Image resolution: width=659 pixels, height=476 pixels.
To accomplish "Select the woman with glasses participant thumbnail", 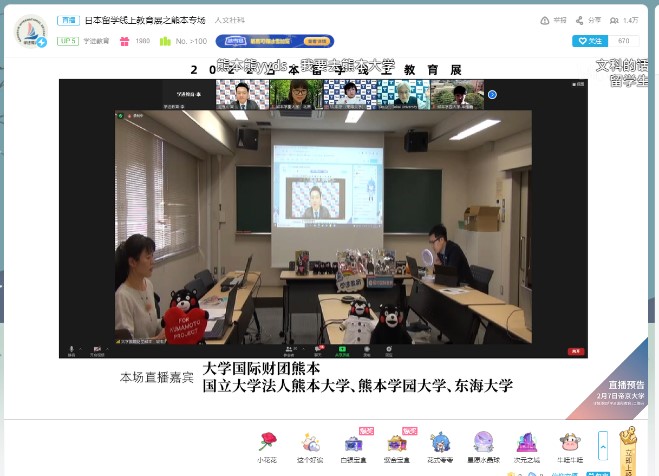I will [x=296, y=95].
